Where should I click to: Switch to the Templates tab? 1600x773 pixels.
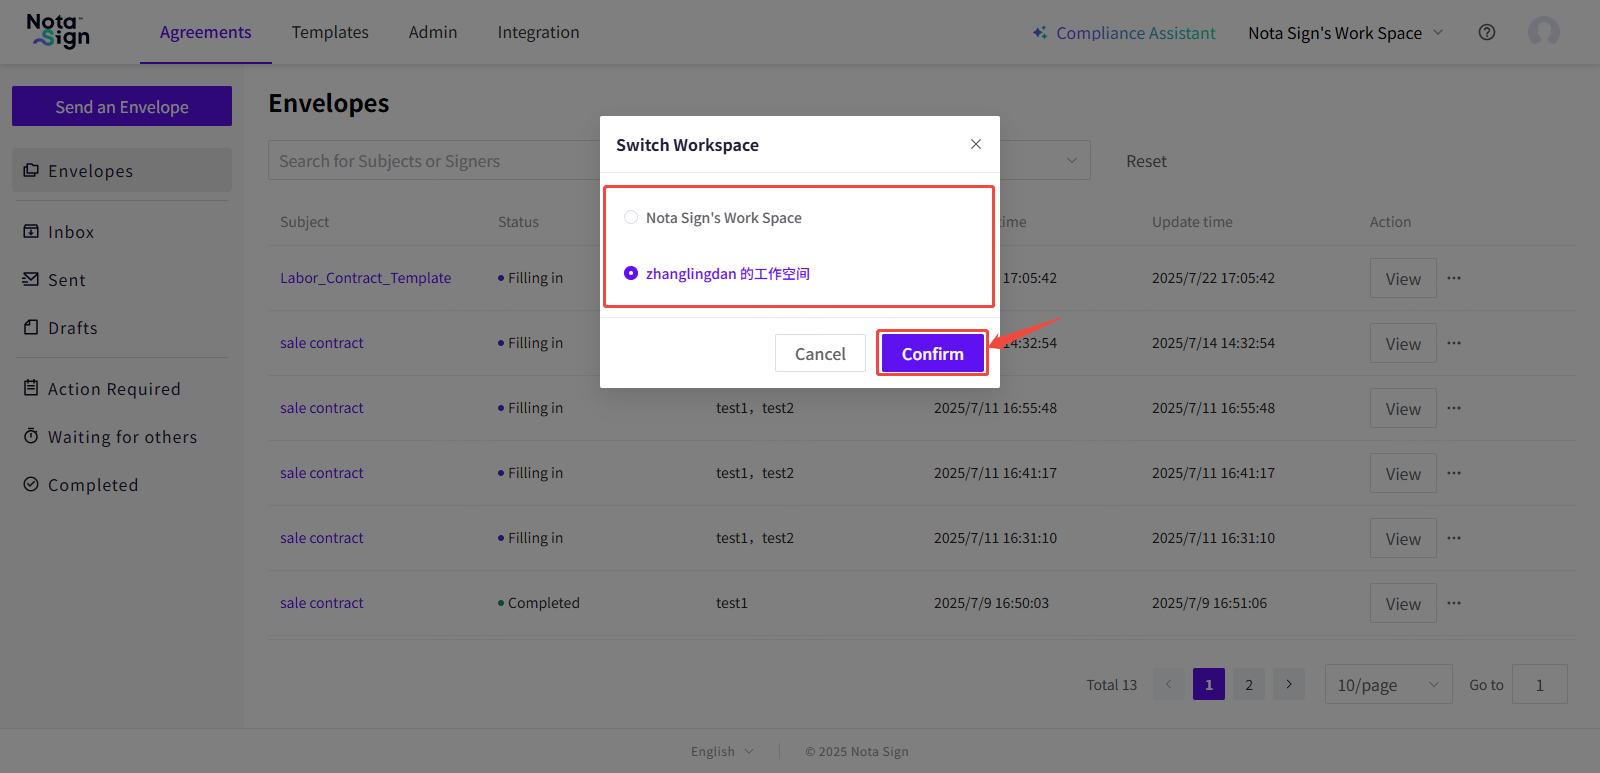[330, 32]
